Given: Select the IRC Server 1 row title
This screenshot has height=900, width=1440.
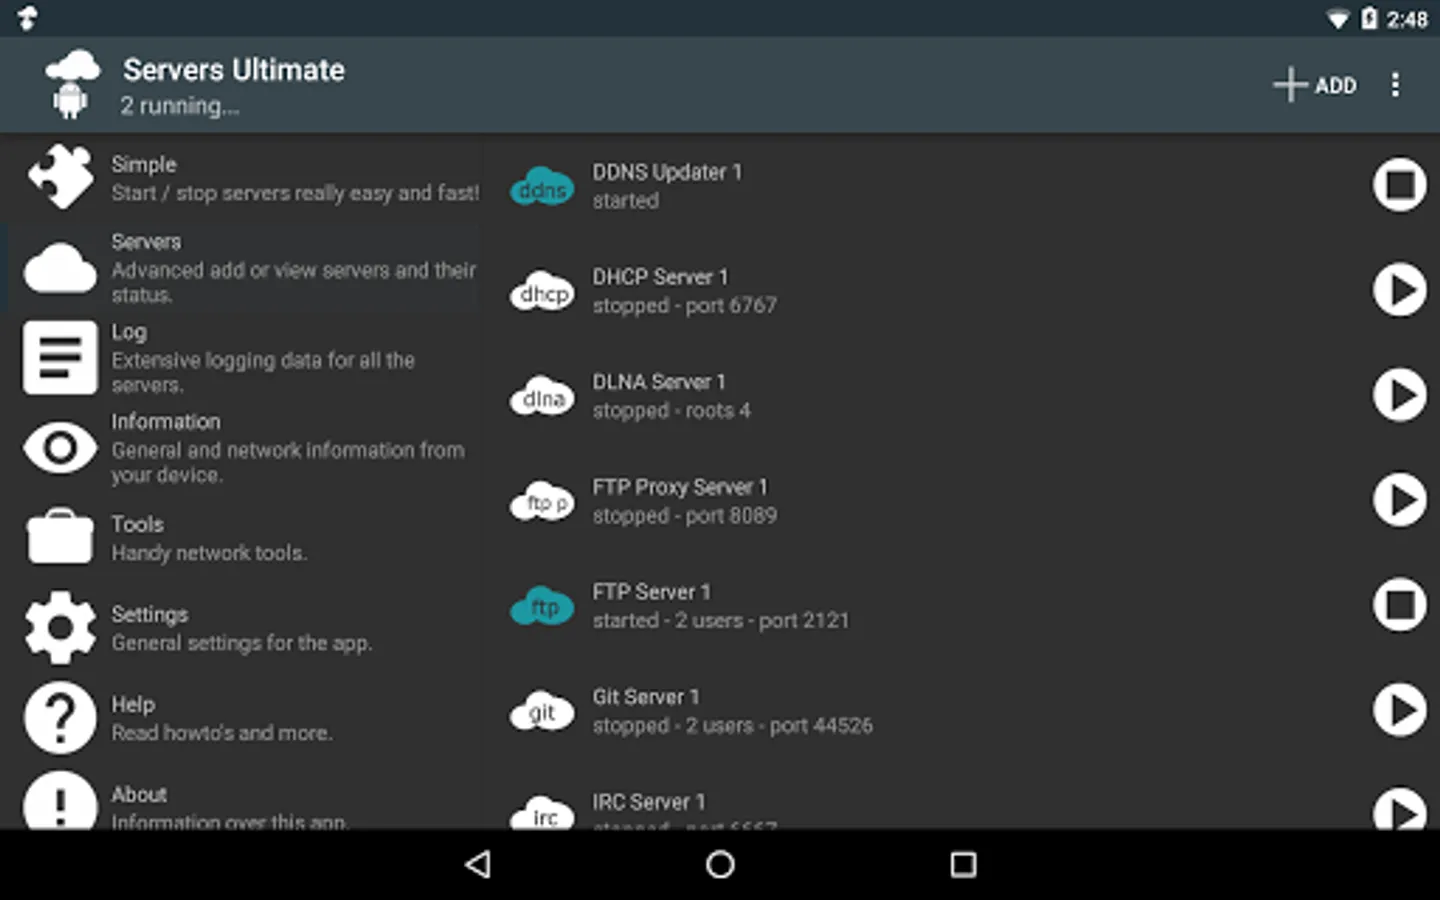Looking at the screenshot, I should pos(649,802).
